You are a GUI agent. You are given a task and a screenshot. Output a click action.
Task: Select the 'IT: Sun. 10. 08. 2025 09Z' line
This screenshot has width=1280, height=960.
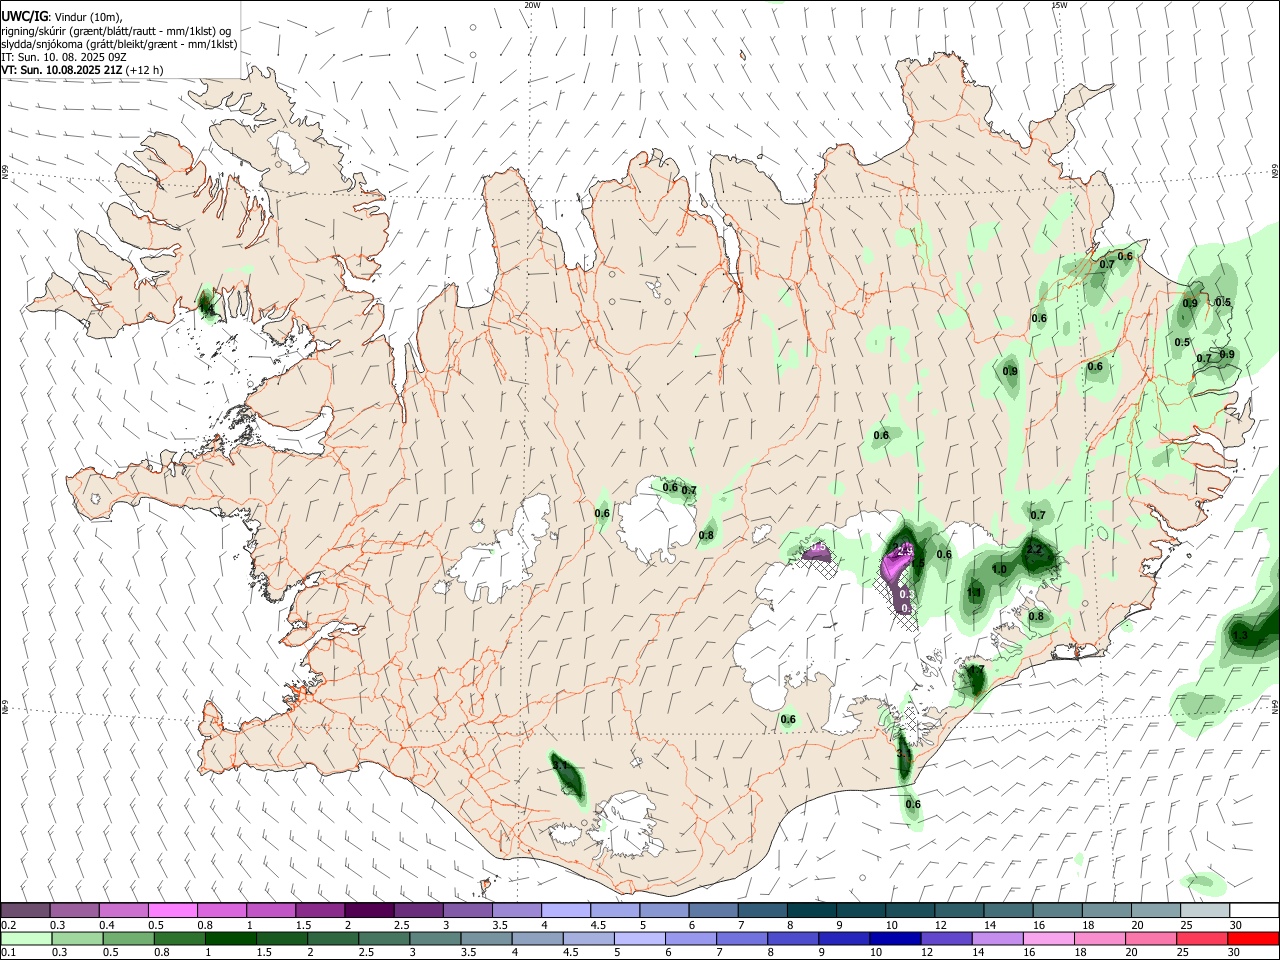point(64,57)
